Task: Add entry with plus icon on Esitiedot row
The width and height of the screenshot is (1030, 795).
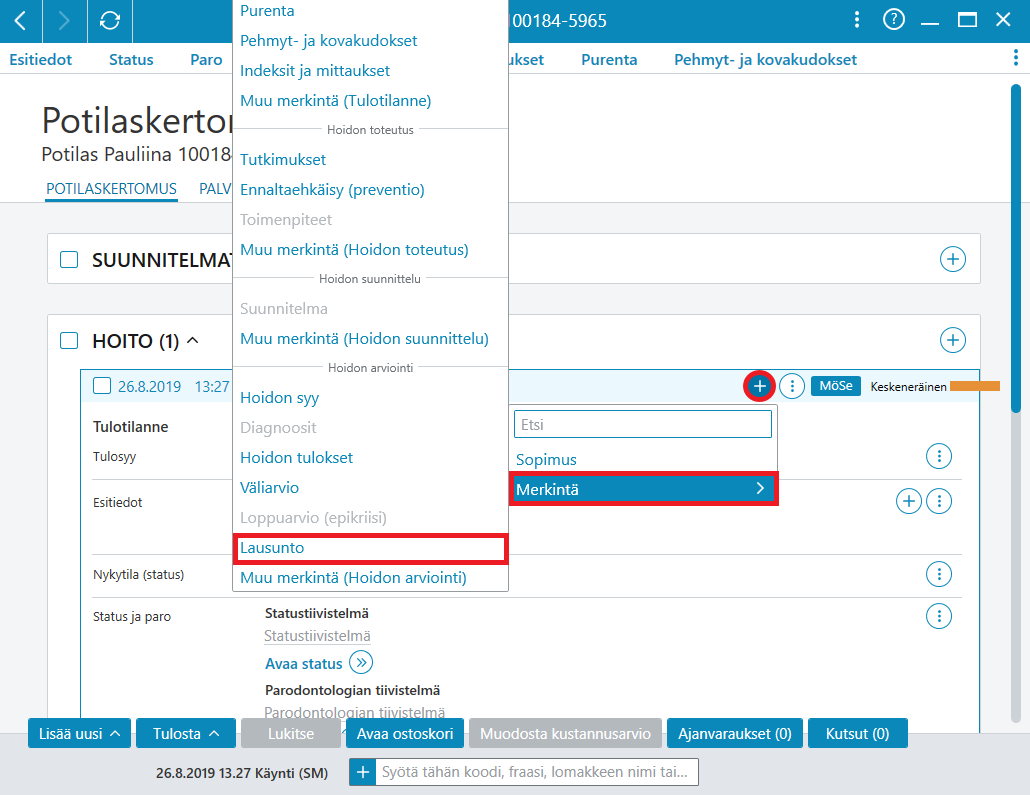Action: [908, 501]
